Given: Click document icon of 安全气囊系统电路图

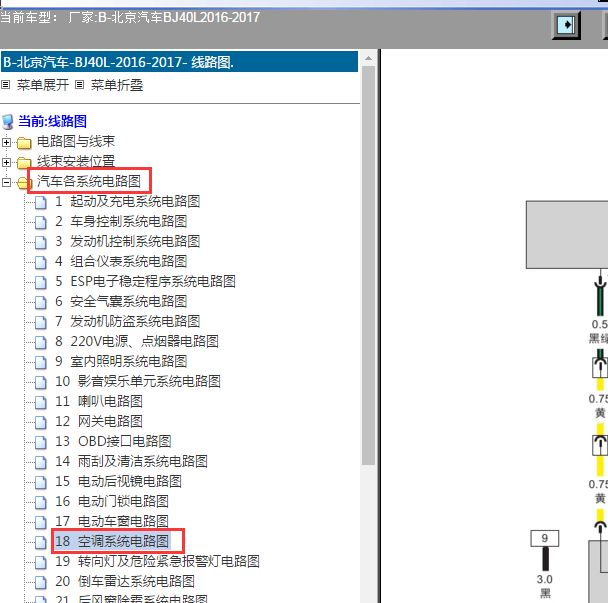Looking at the screenshot, I should coord(40,302).
